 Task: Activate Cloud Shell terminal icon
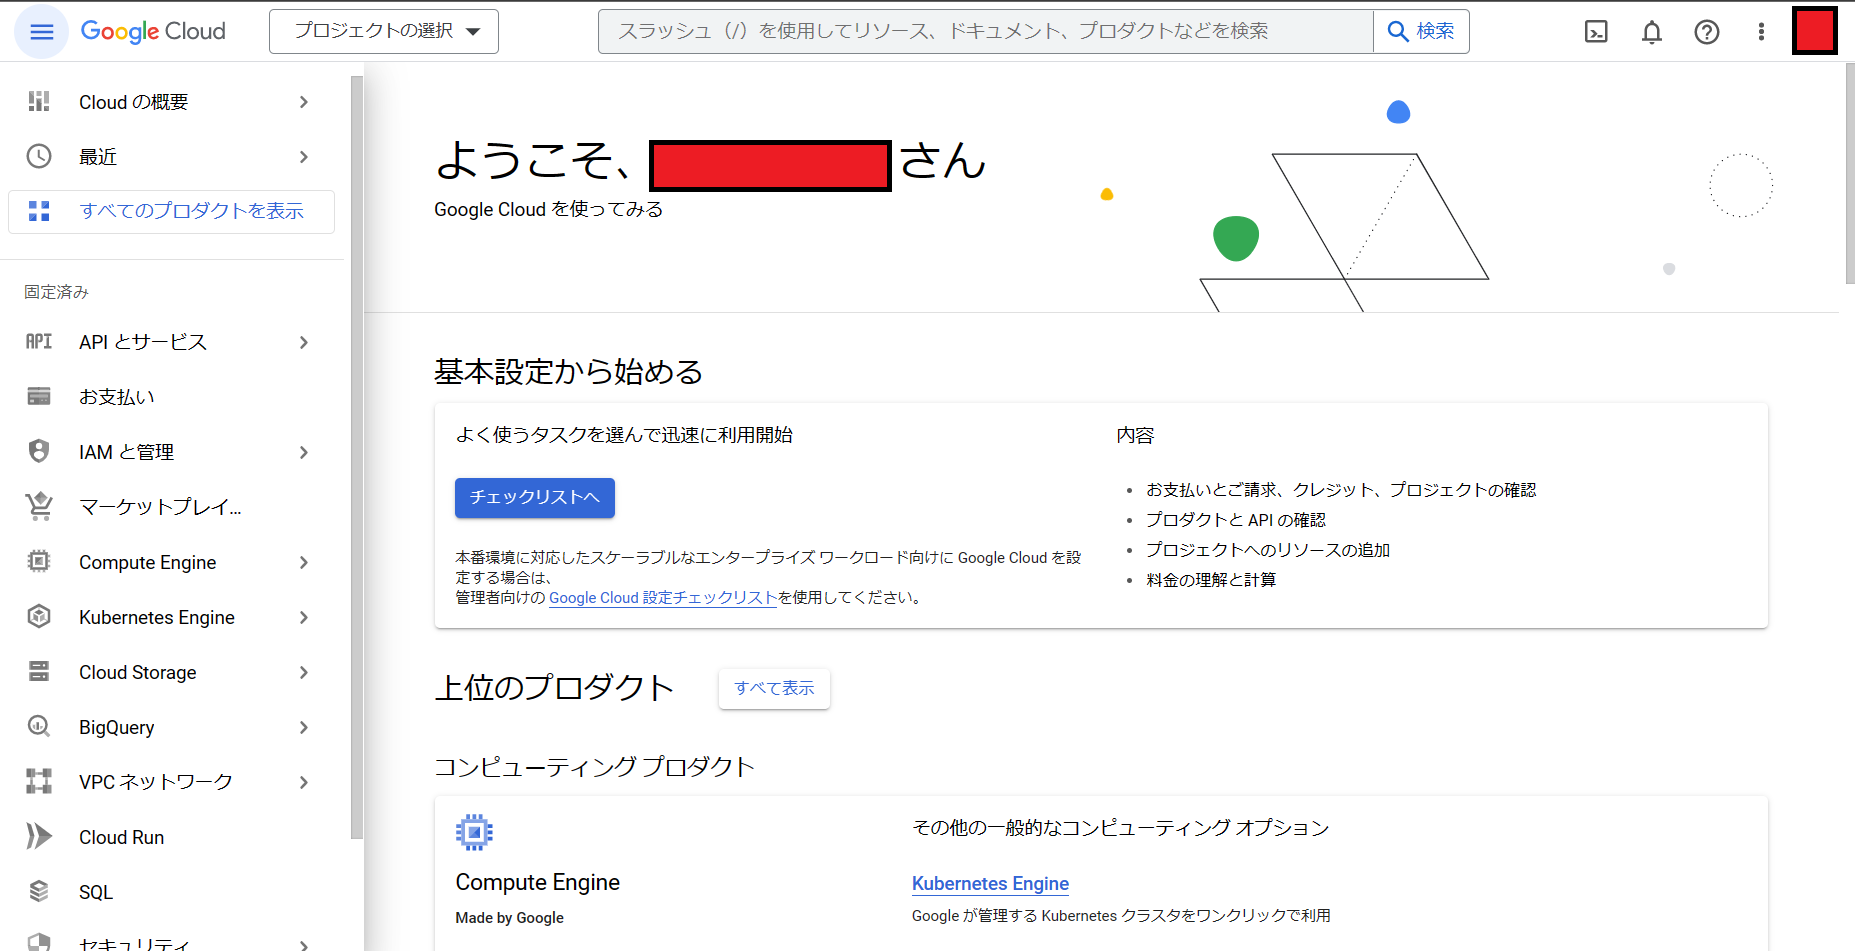tap(1596, 32)
